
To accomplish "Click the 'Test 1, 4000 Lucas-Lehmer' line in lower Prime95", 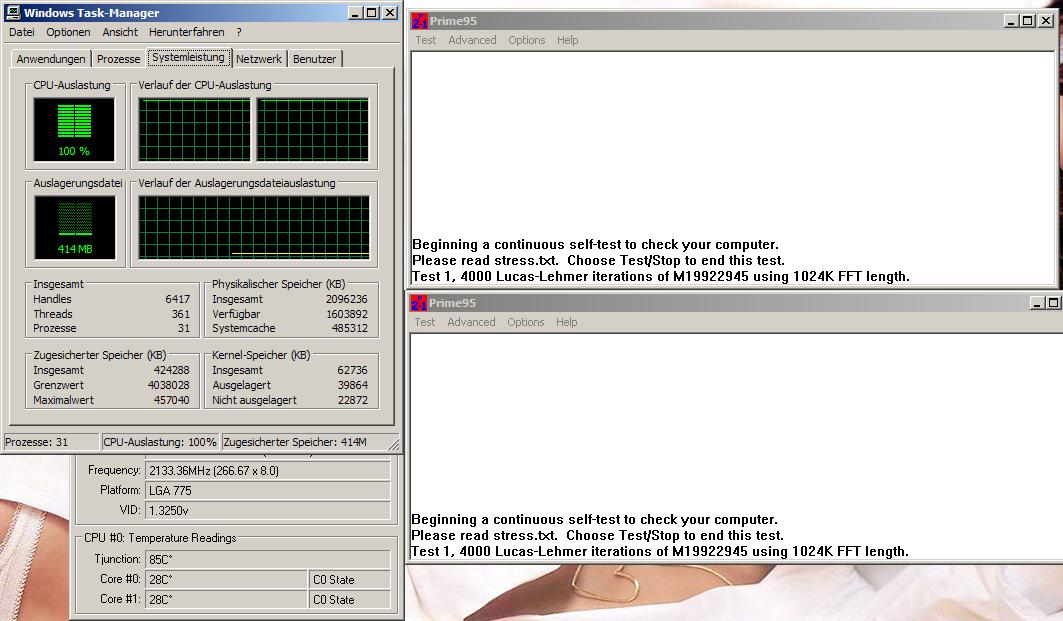I will (x=660, y=551).
